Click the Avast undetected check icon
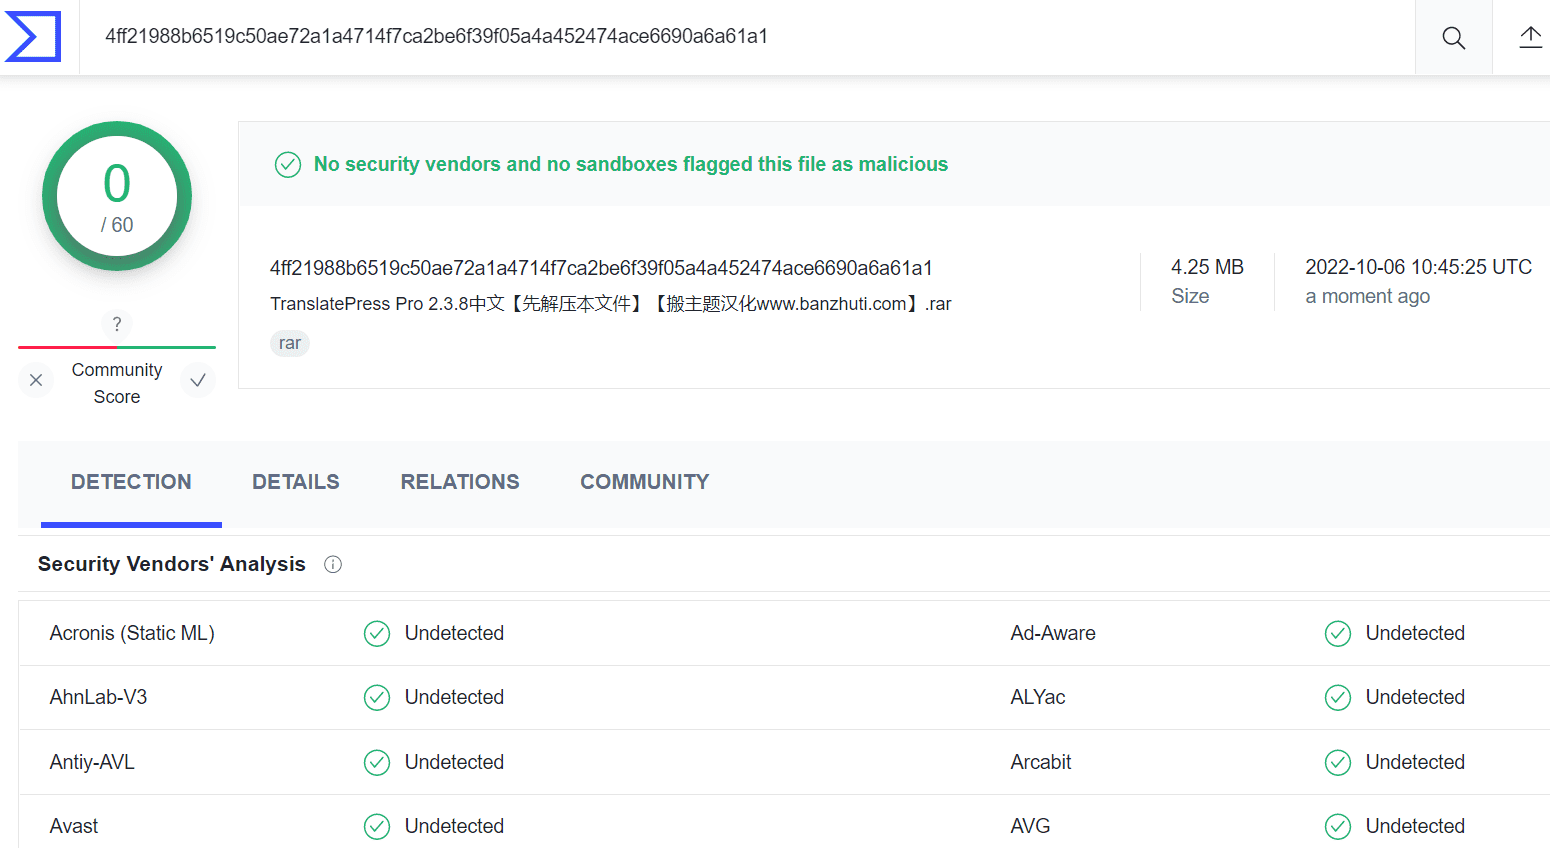 [377, 827]
